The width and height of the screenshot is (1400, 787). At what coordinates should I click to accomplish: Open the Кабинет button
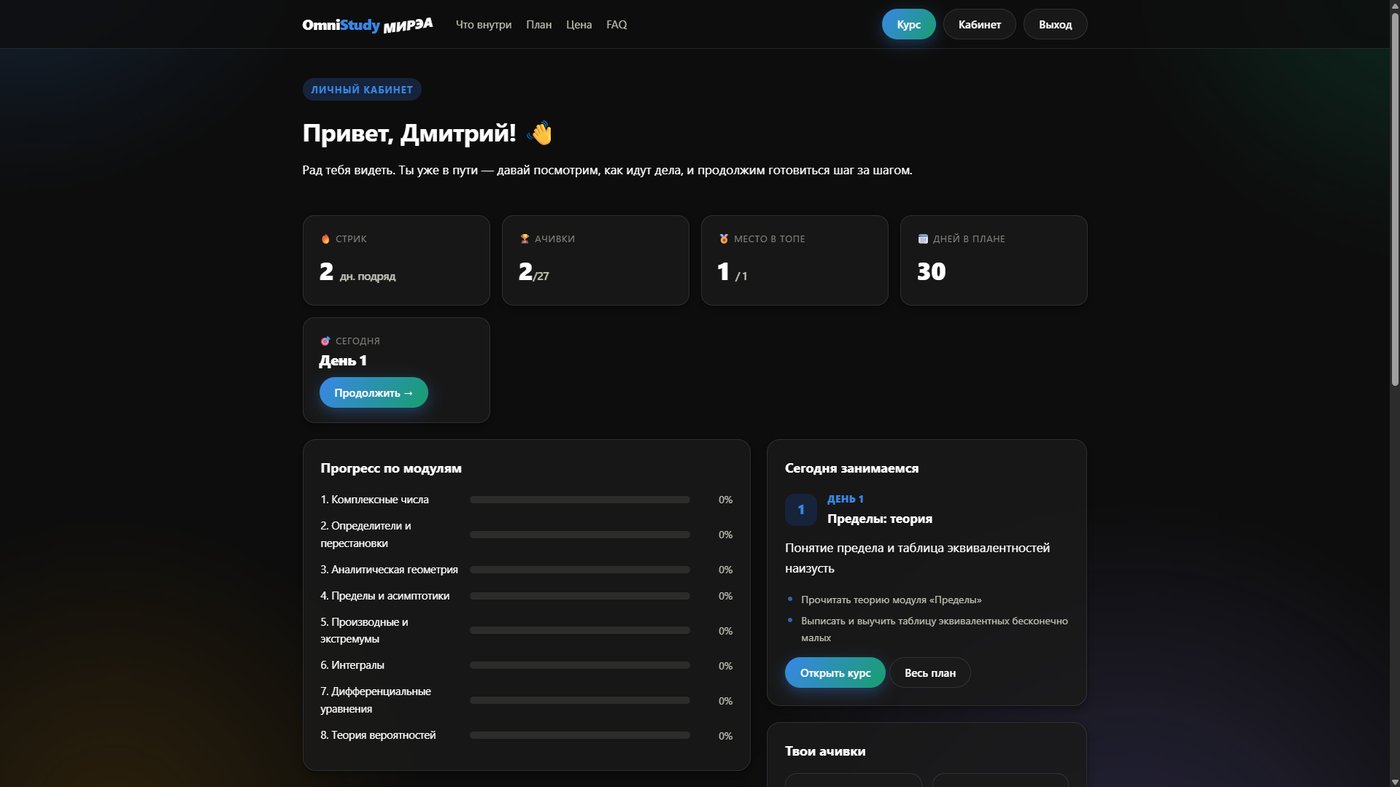980,24
